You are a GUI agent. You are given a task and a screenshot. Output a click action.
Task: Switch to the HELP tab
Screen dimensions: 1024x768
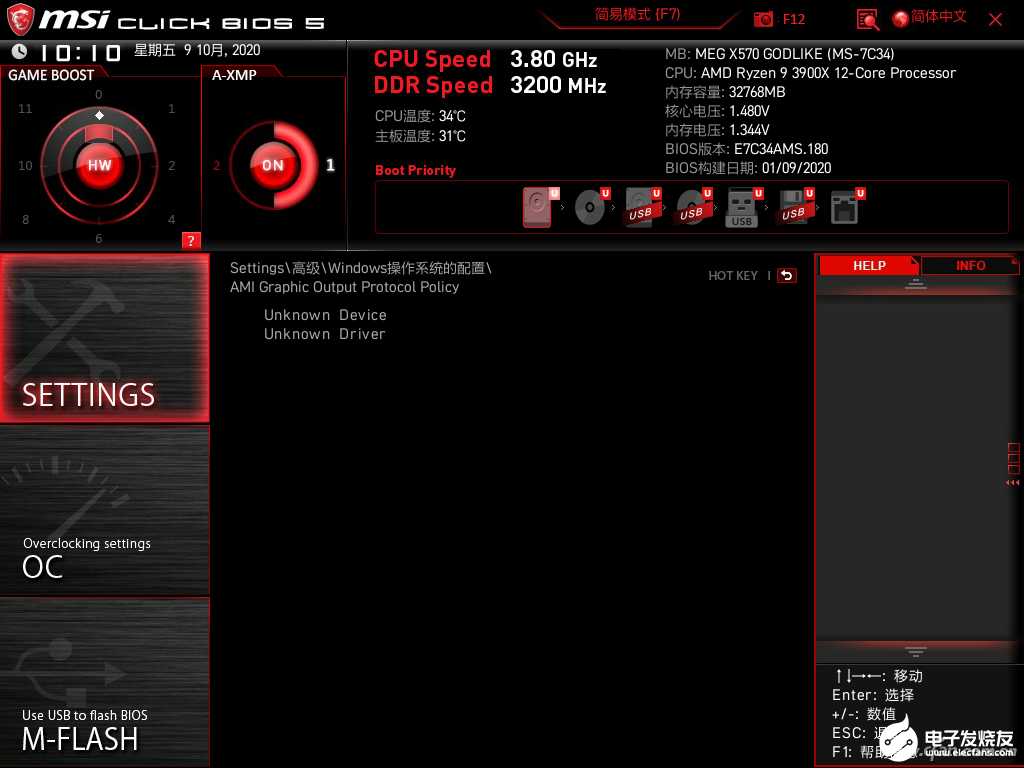tap(869, 265)
